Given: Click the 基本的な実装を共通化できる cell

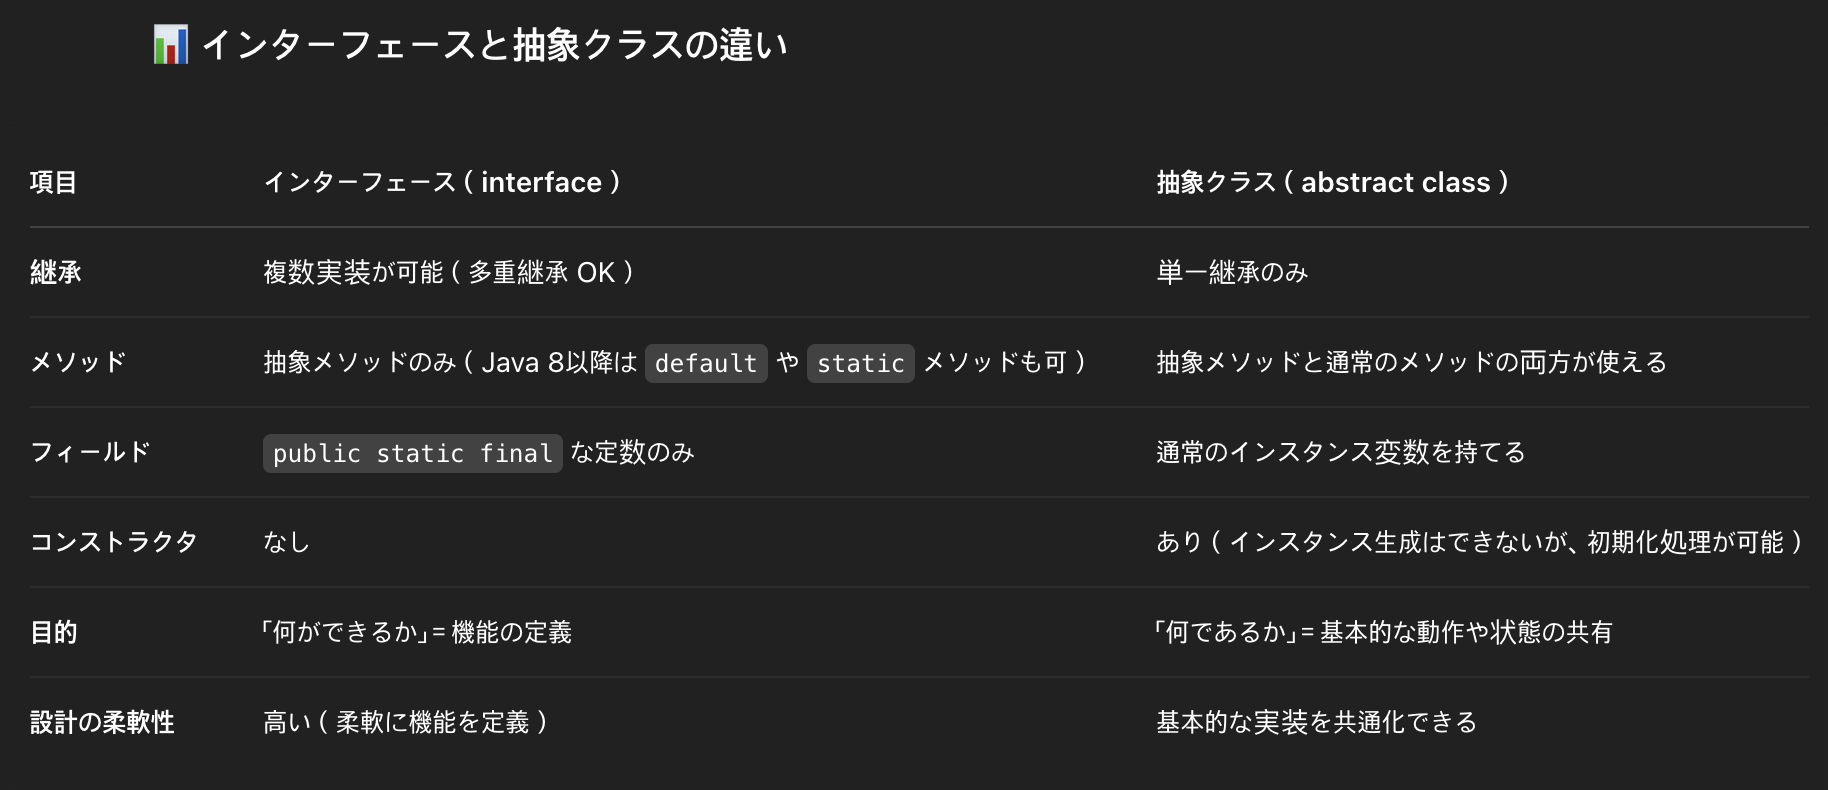Looking at the screenshot, I should [x=1317, y=722].
